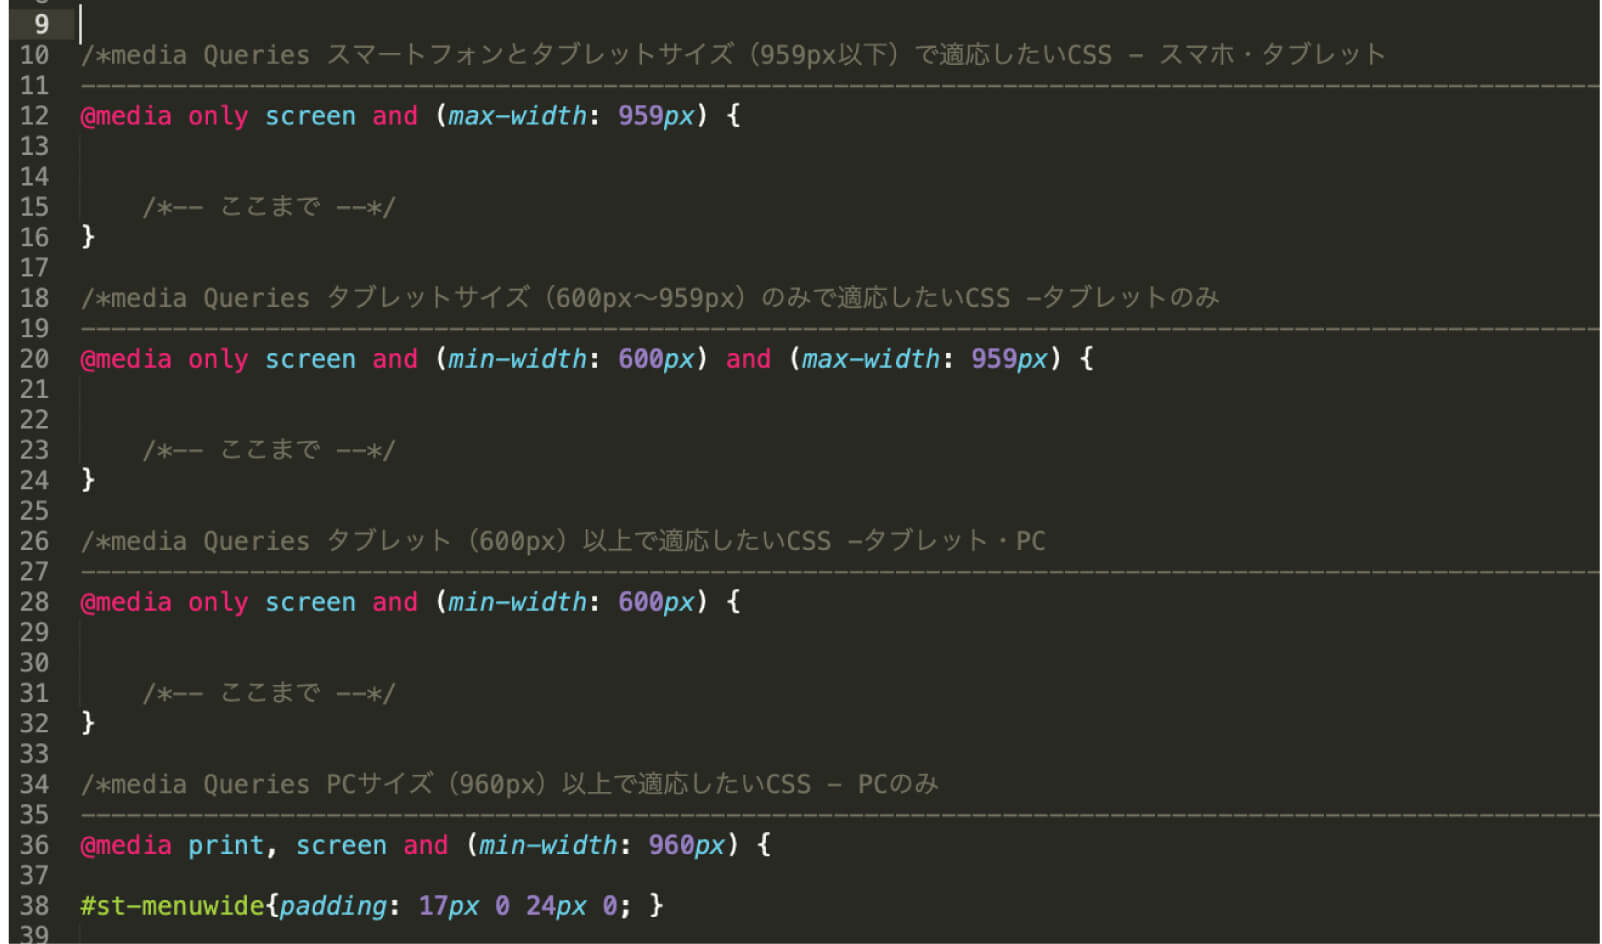Click the ここまで comment on line 31
Image resolution: width=1602 pixels, height=944 pixels.
(269, 693)
